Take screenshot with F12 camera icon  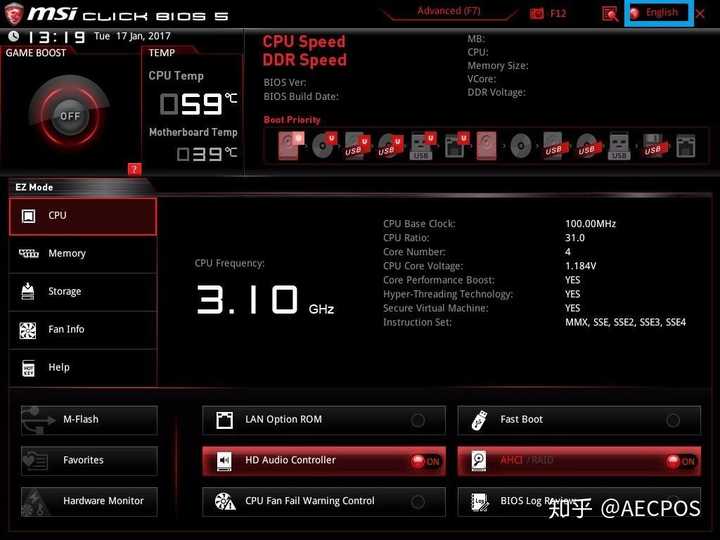[536, 14]
